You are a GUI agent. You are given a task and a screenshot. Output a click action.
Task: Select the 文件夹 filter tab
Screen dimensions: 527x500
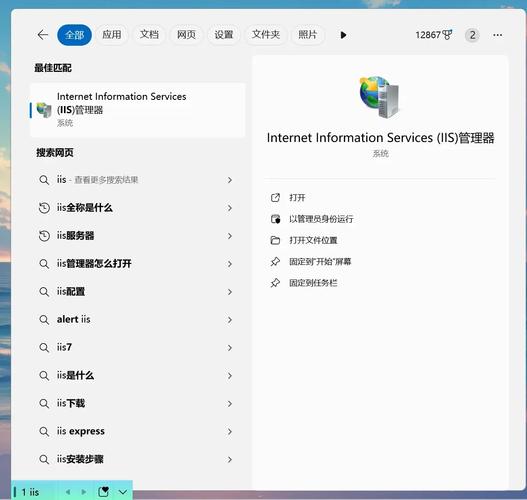click(266, 35)
